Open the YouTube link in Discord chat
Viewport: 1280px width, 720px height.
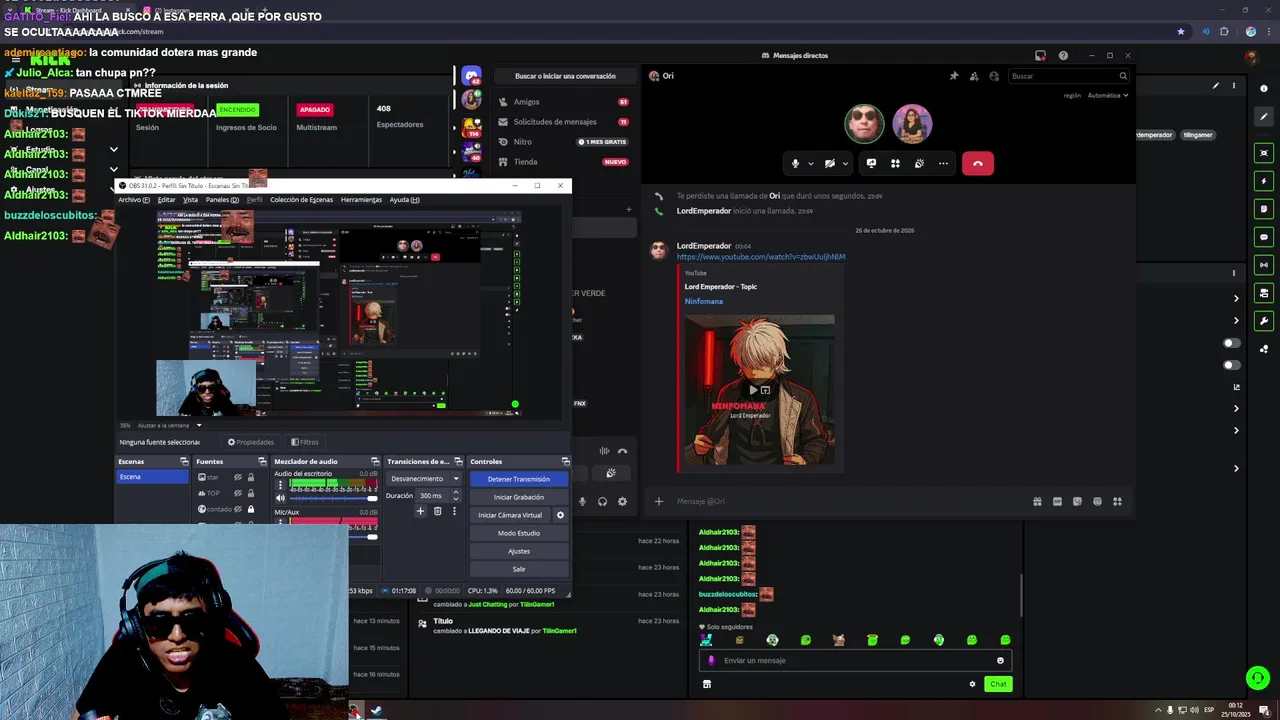761,257
